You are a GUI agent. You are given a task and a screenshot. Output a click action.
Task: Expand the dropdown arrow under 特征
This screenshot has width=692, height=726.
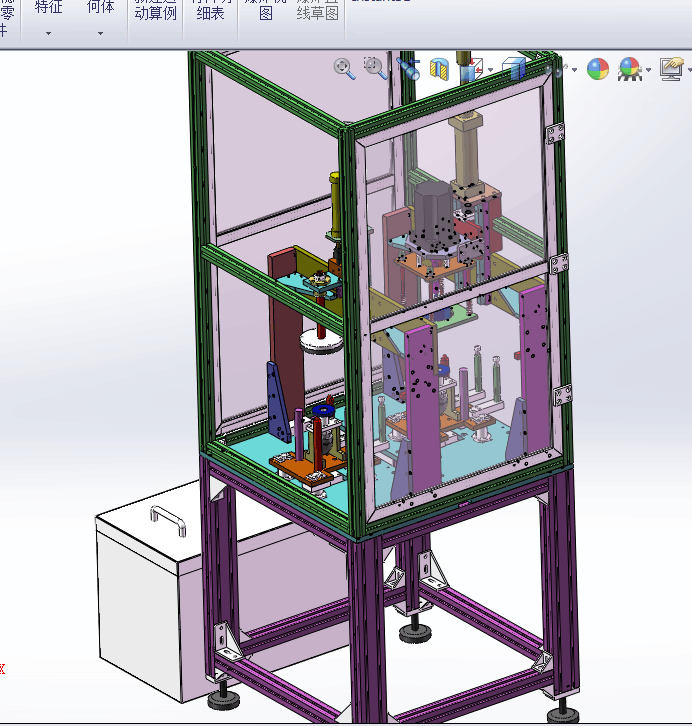49,33
